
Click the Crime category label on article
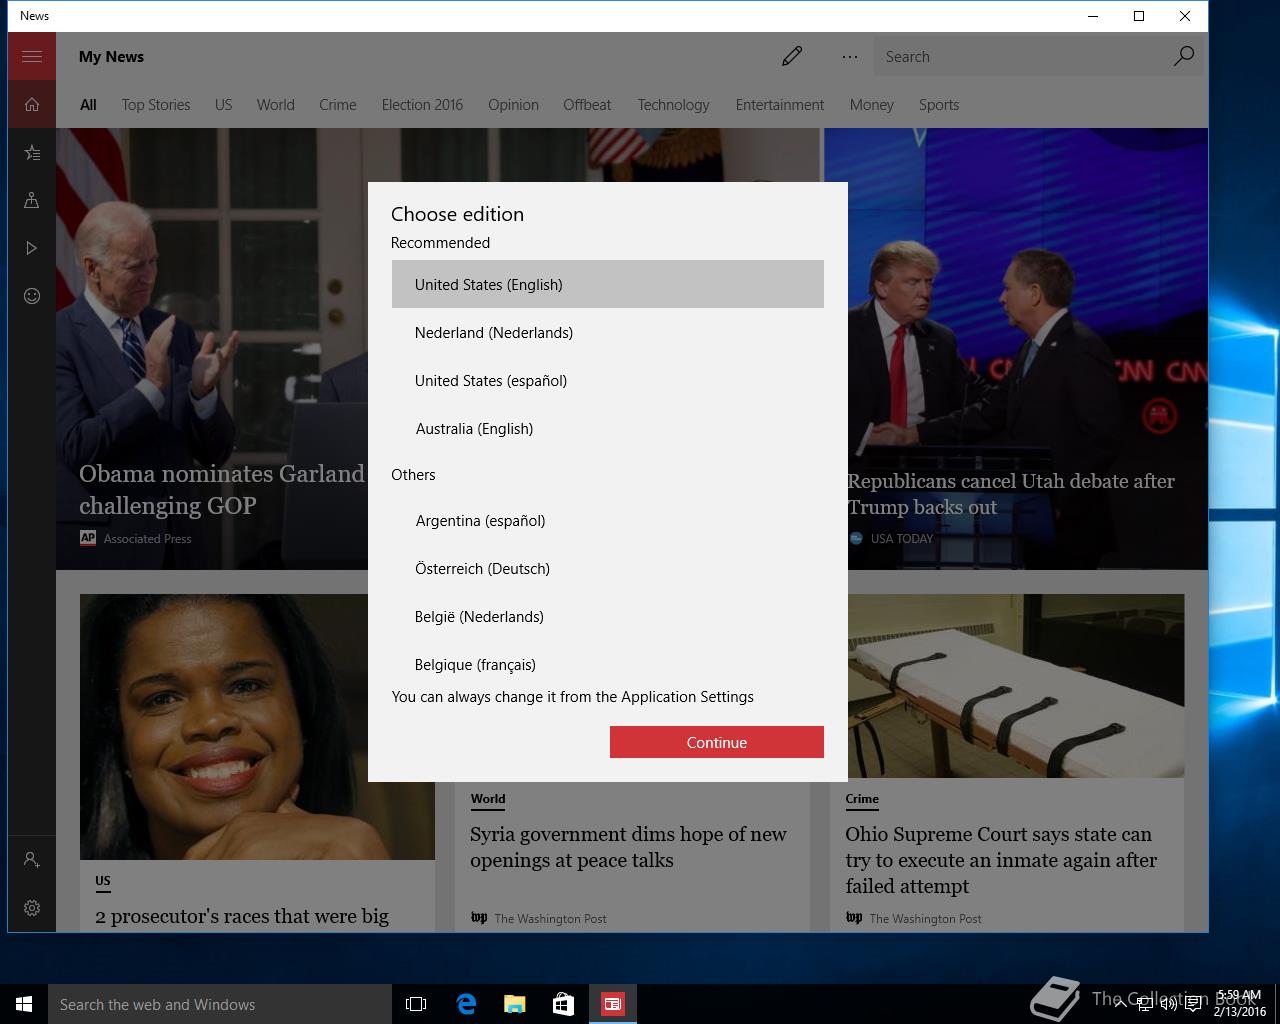click(x=862, y=799)
